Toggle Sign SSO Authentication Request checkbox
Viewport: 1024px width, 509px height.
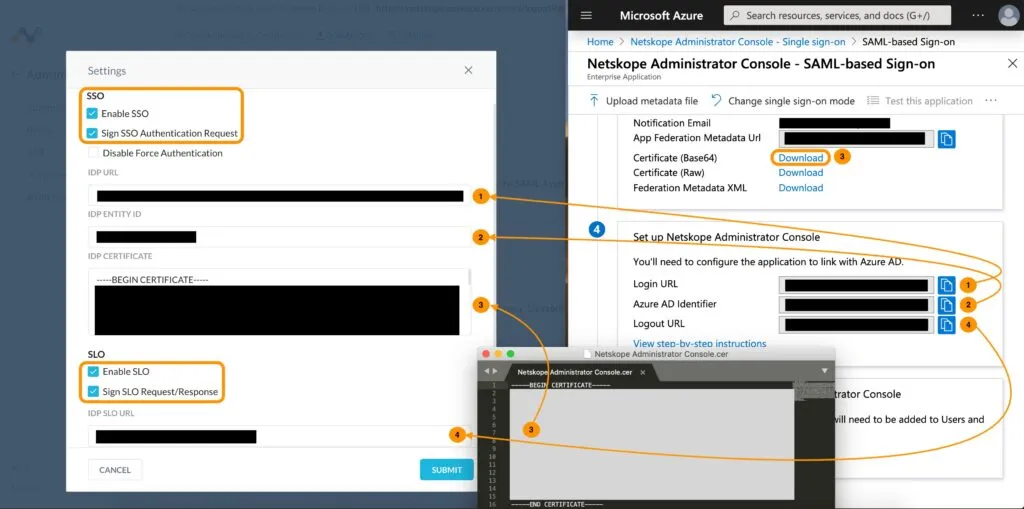pyautogui.click(x=93, y=133)
